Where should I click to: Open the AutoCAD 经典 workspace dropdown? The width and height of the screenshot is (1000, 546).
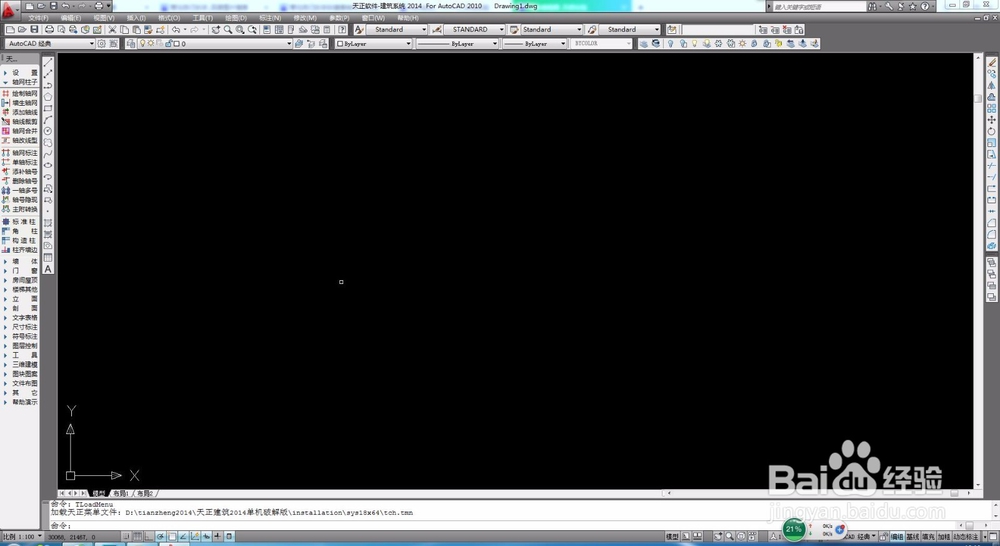point(50,44)
